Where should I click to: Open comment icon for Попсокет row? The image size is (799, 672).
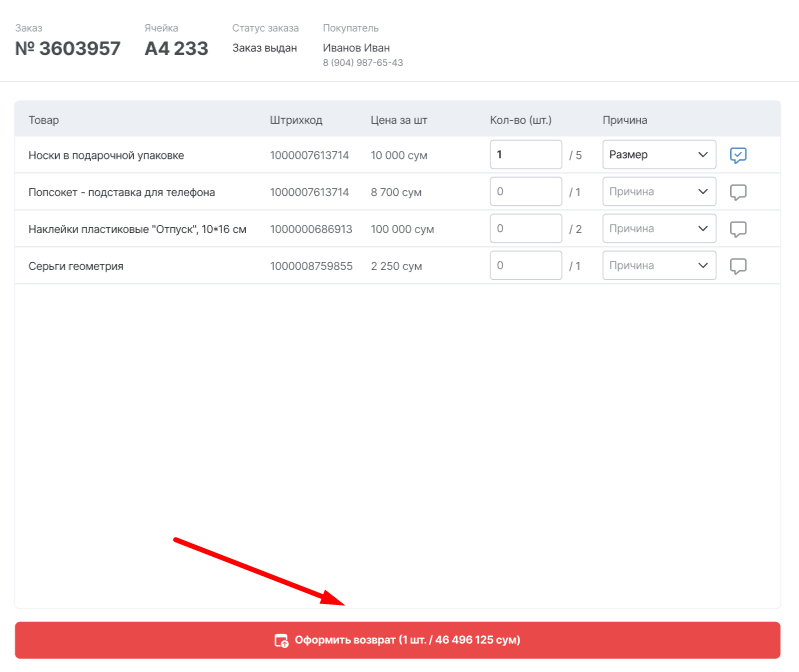[x=738, y=192]
